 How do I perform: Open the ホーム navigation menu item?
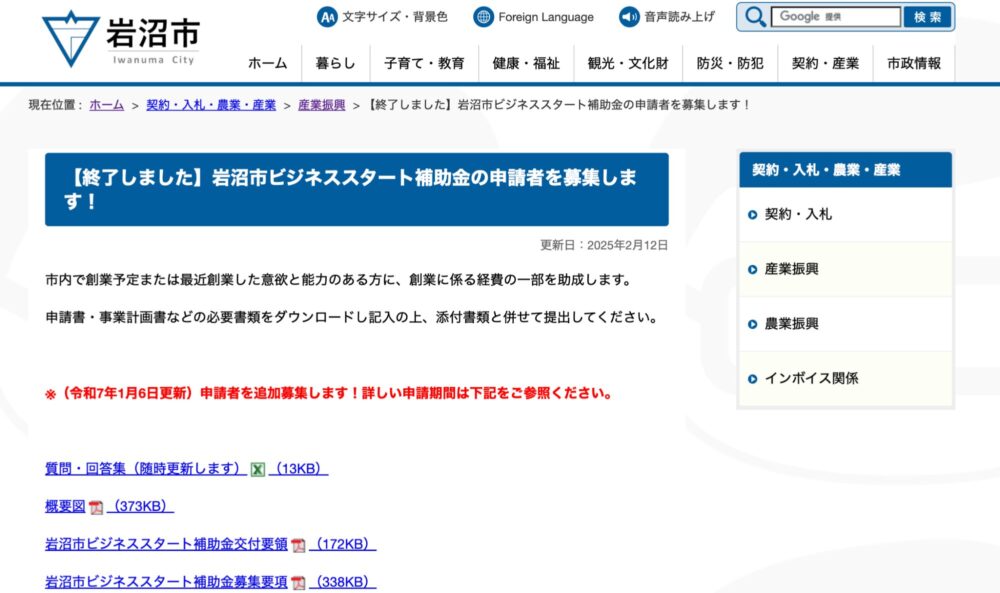coord(268,63)
